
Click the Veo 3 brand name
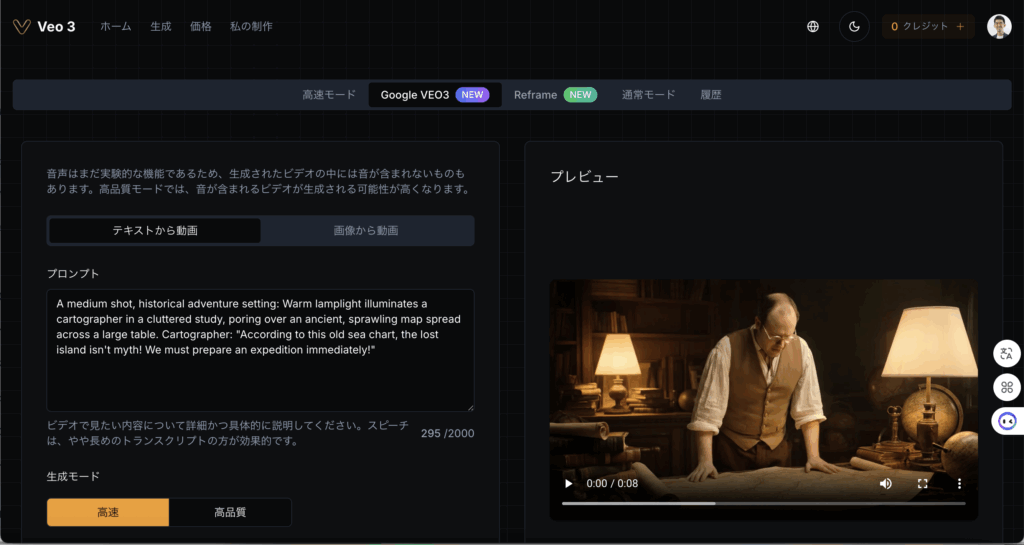56,27
